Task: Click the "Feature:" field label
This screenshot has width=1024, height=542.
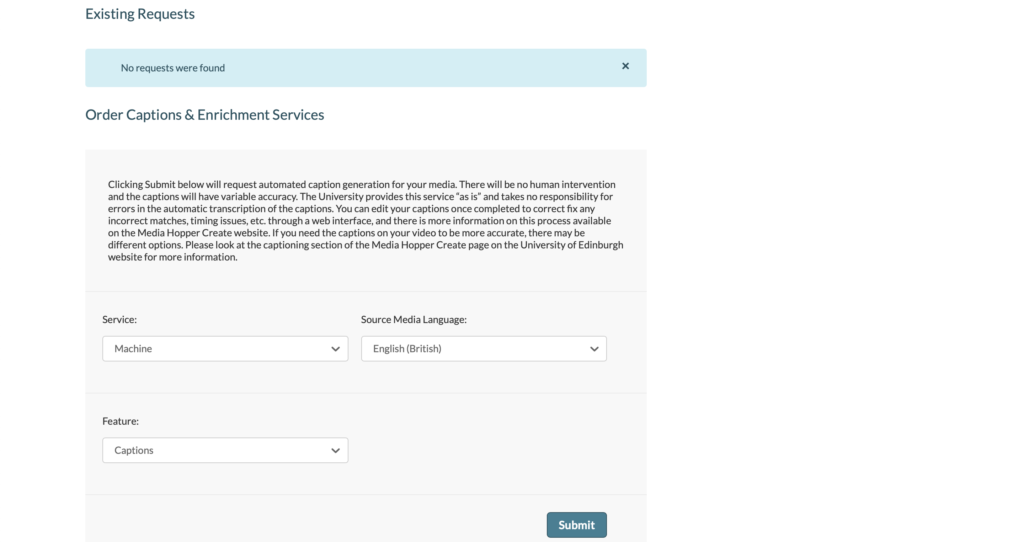Action: tap(120, 422)
